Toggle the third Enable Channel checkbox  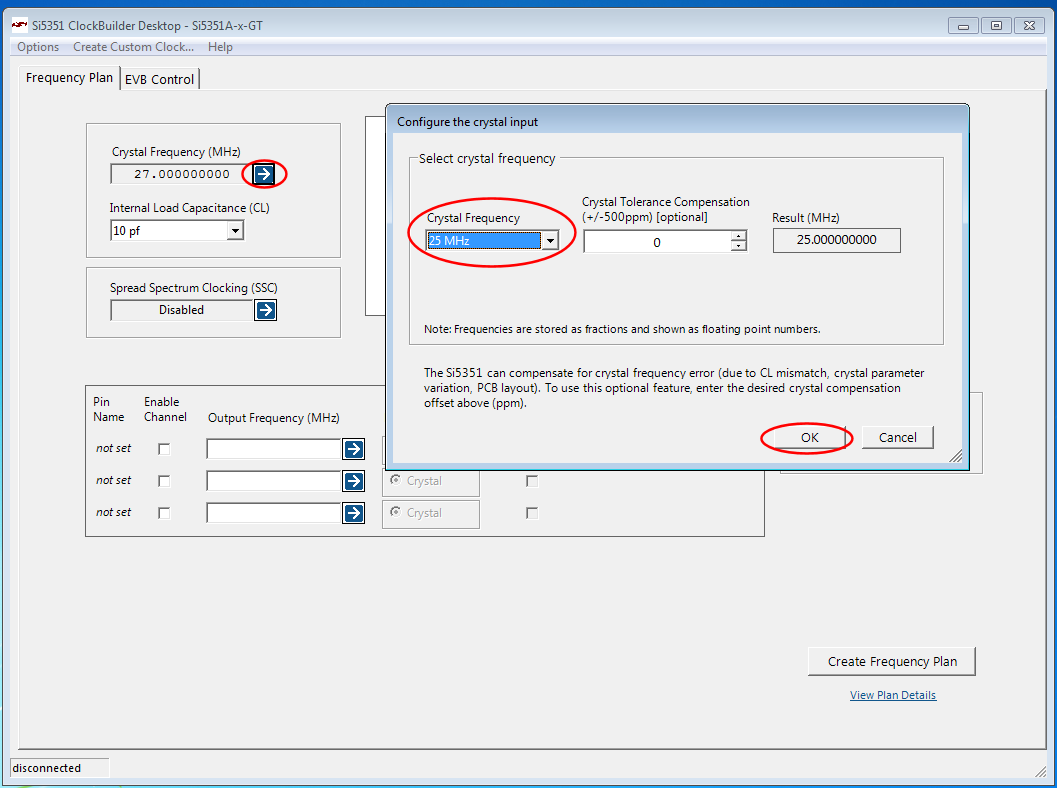coord(164,513)
